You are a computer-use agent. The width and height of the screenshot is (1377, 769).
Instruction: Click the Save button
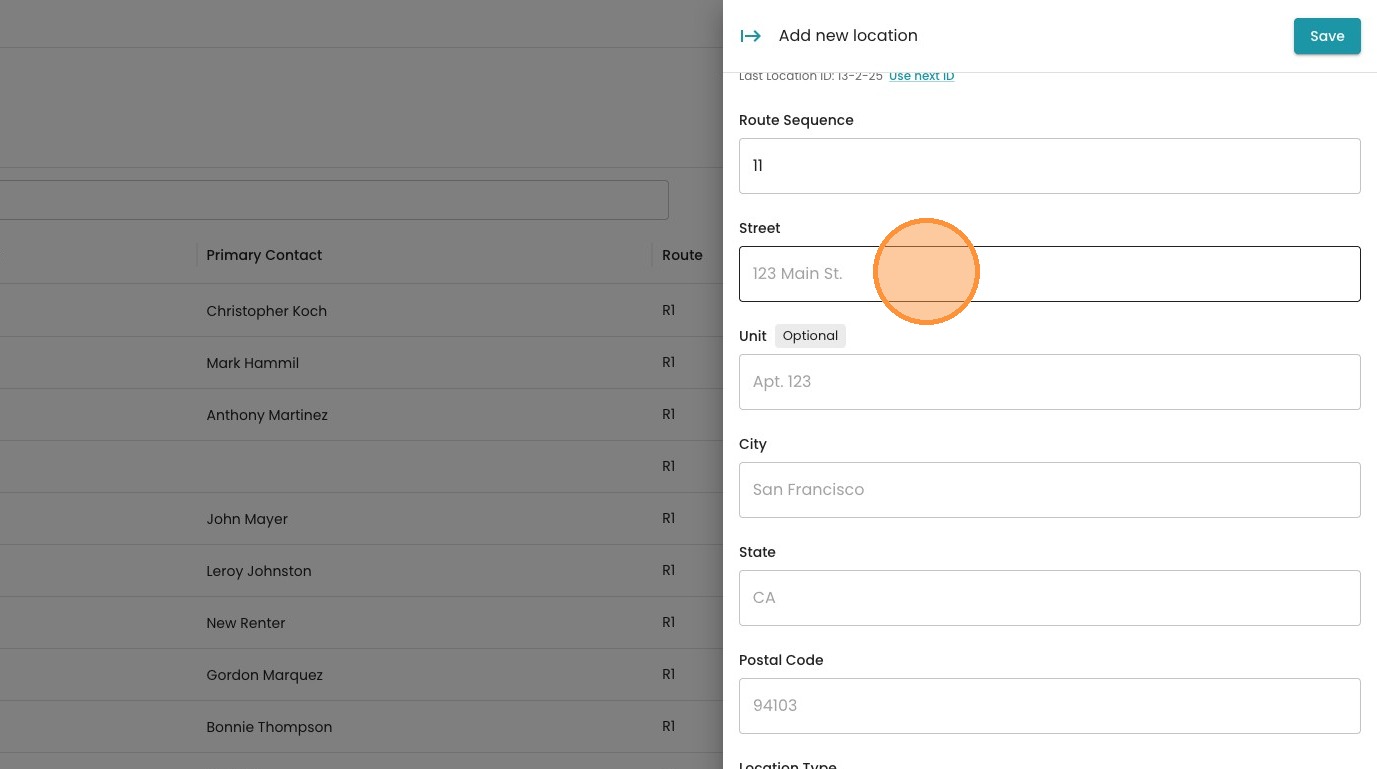(1326, 36)
